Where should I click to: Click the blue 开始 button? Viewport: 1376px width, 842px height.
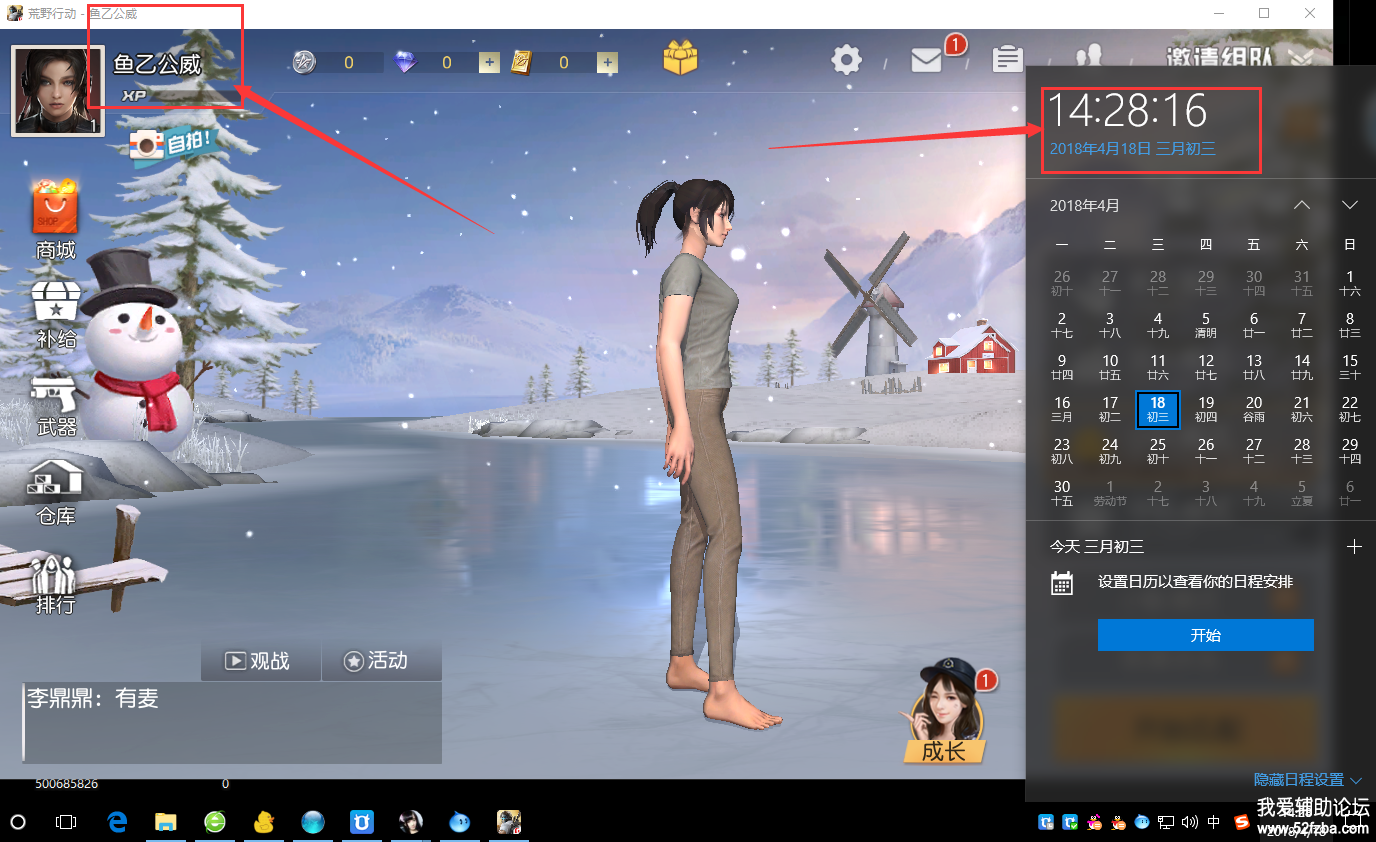click(x=1205, y=635)
